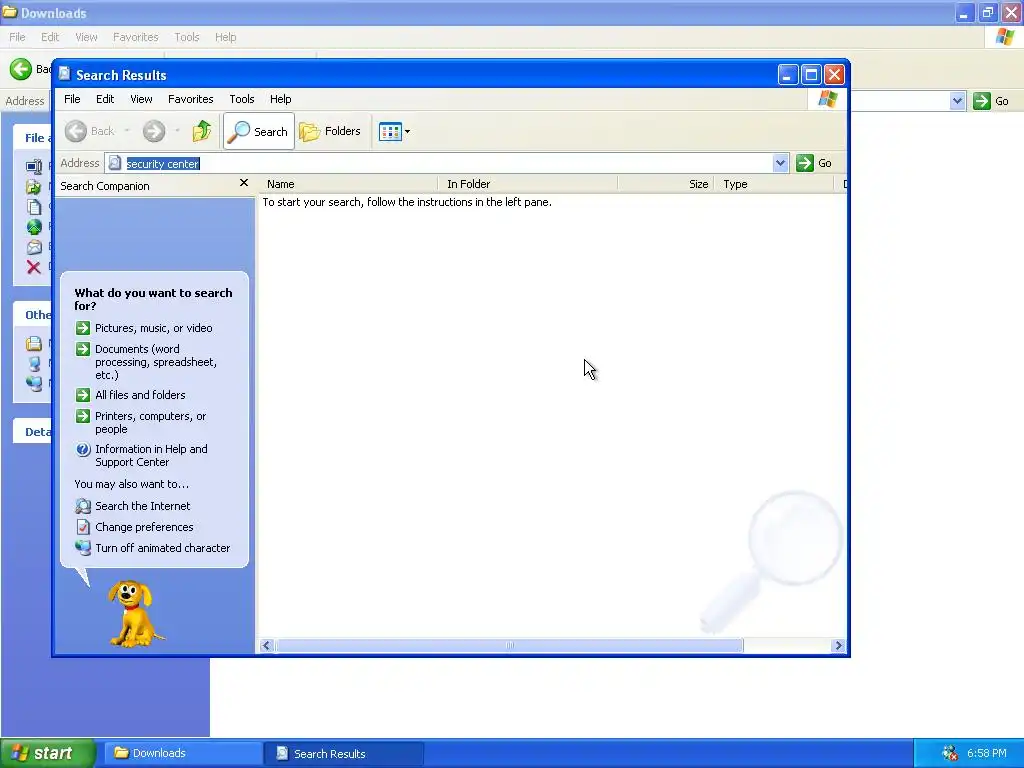
Task: Click green arrow beside Pictures, music, or video
Action: (83, 328)
